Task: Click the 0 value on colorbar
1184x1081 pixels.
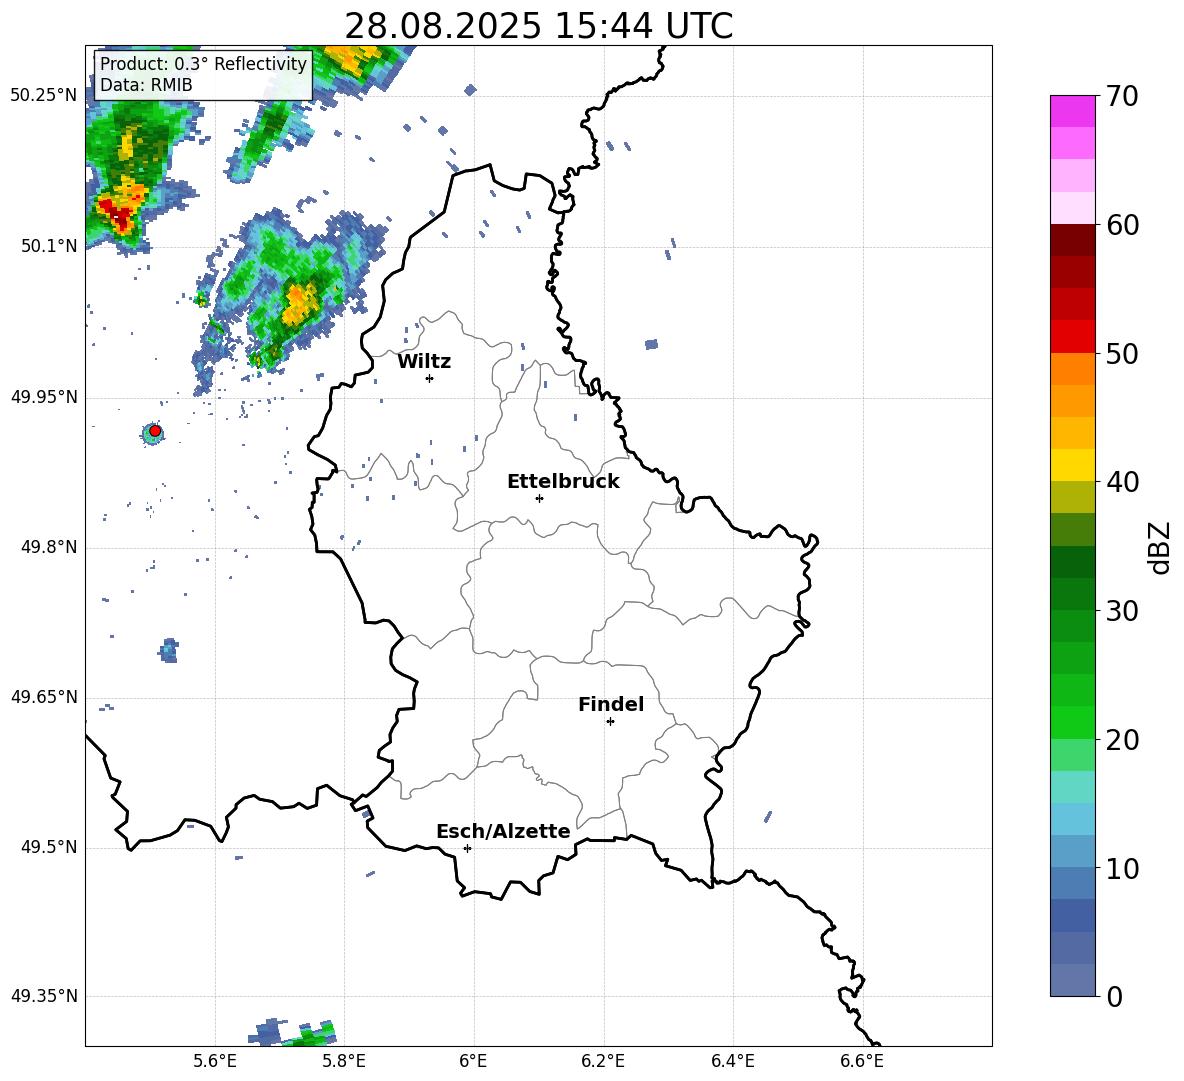Action: pyautogui.click(x=1115, y=997)
